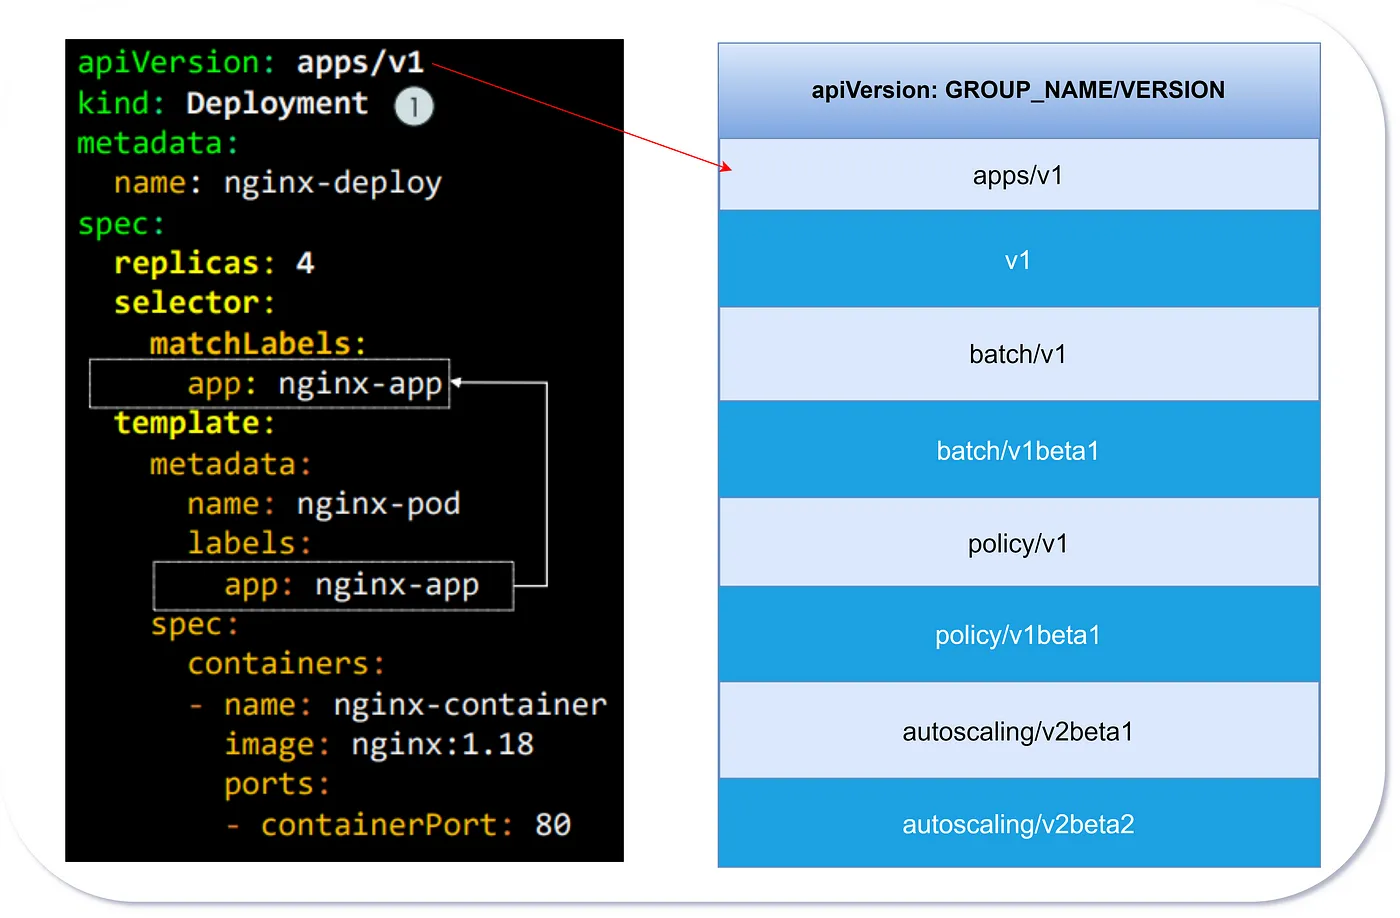Click the name: nginx-deploy line
The height and width of the screenshot is (918, 1400).
click(277, 183)
